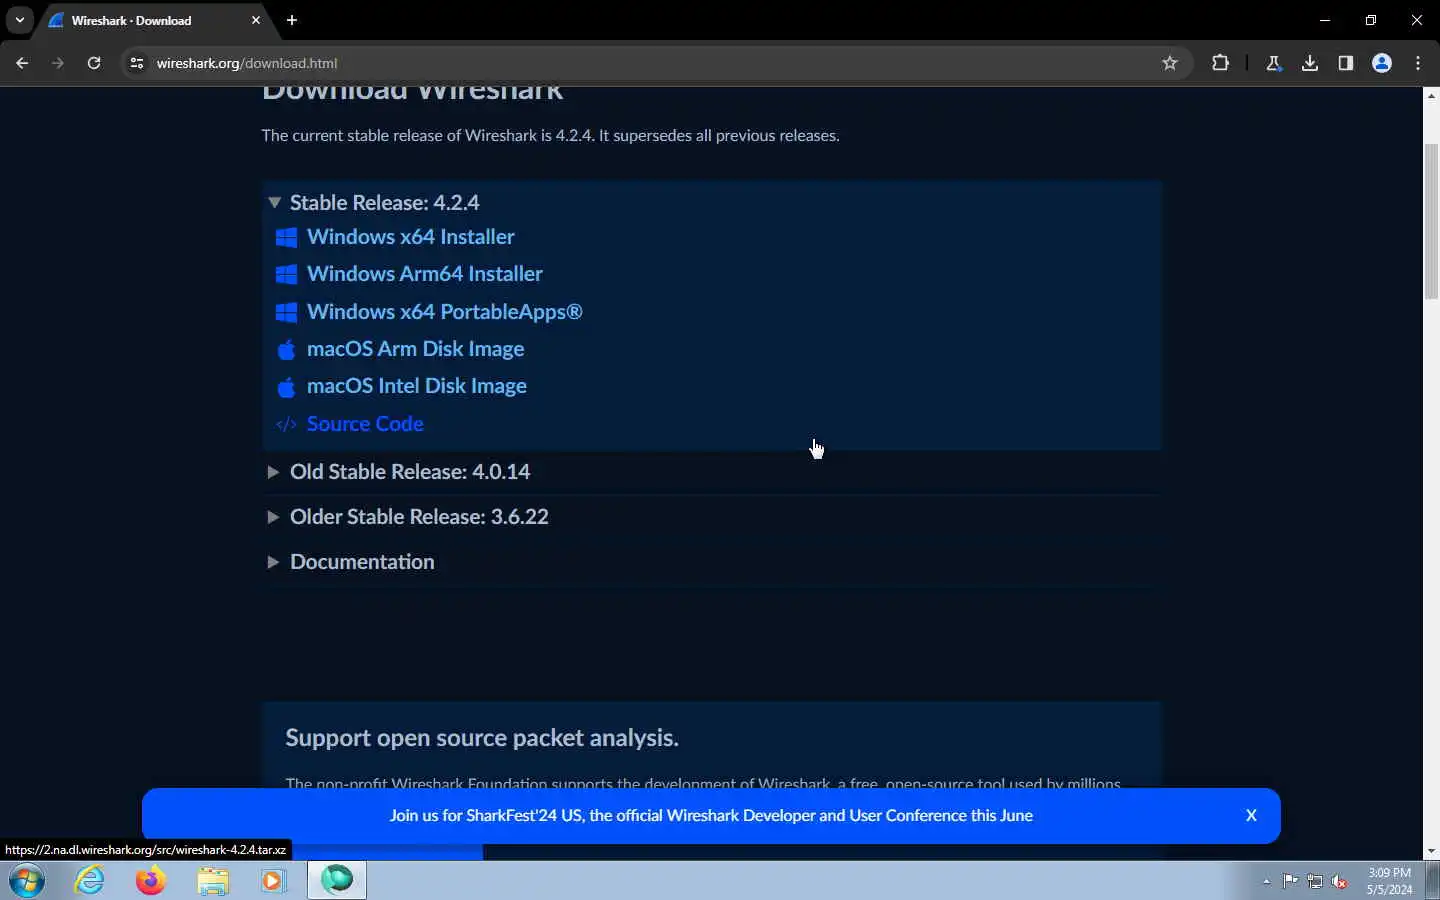Viewport: 1440px width, 900px height.
Task: Click the Windows logo beside Windows x64 PortableApps
Action: click(x=286, y=312)
